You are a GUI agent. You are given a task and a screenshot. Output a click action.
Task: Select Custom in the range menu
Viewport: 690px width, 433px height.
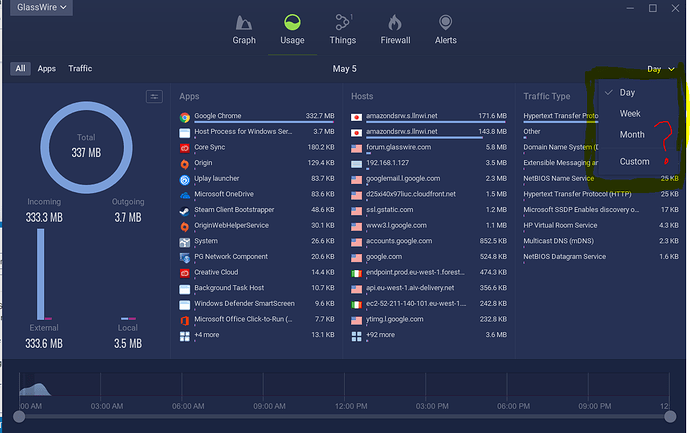point(634,162)
